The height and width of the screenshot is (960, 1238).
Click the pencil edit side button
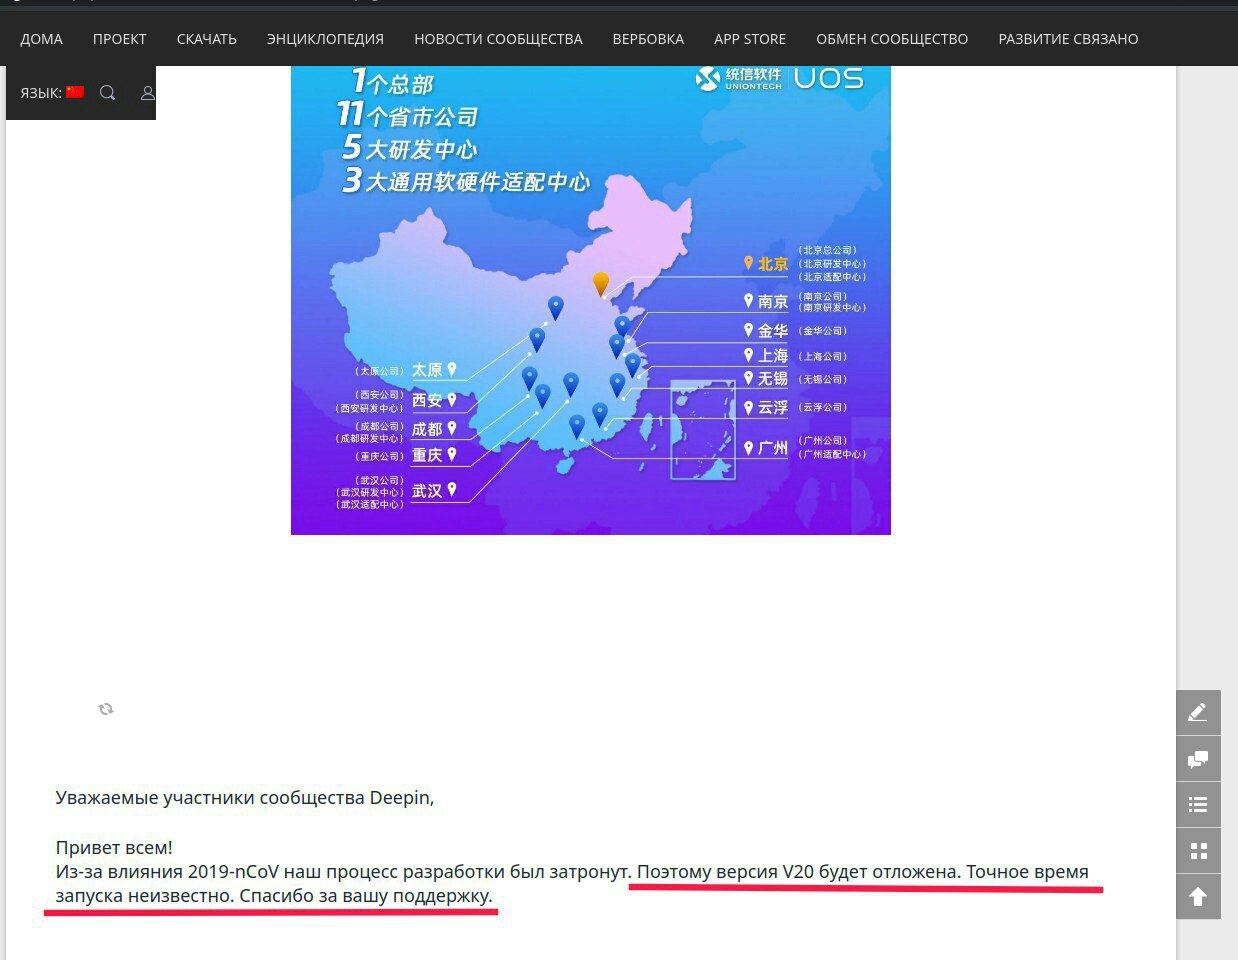click(x=1198, y=712)
